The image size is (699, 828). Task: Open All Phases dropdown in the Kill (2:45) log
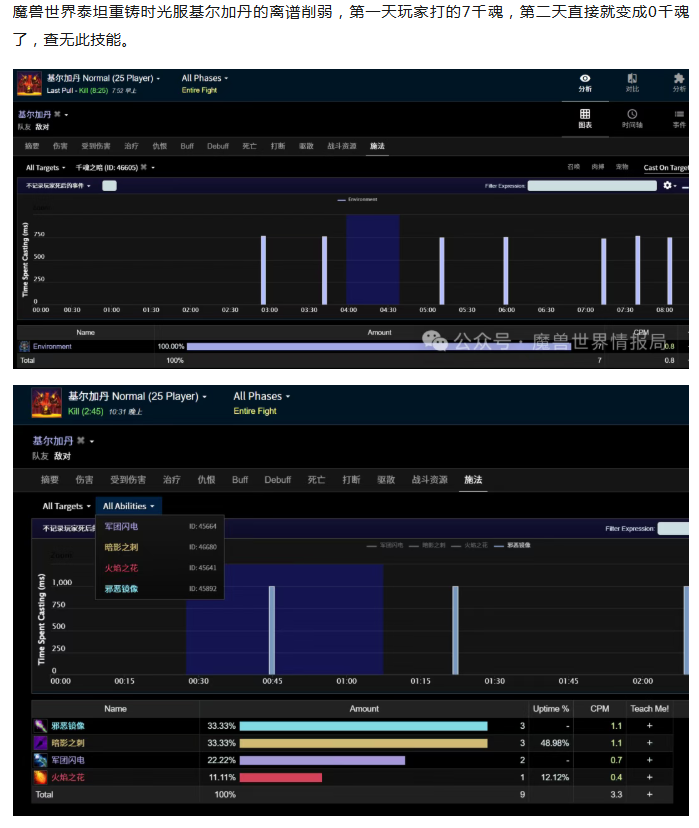(262, 396)
